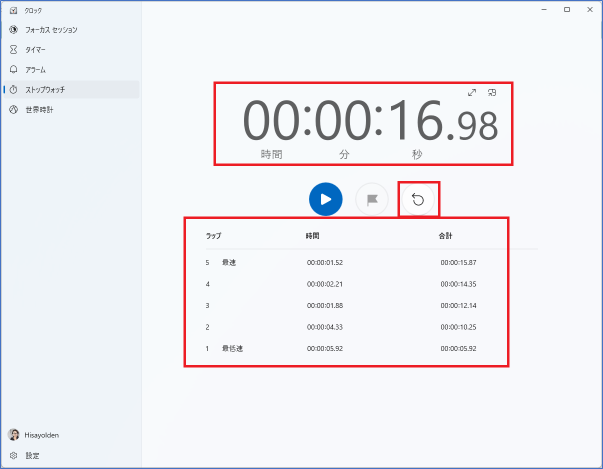The width and height of the screenshot is (603, 469).
Task: Start the stopwatch with the blue play button
Action: click(x=325, y=199)
